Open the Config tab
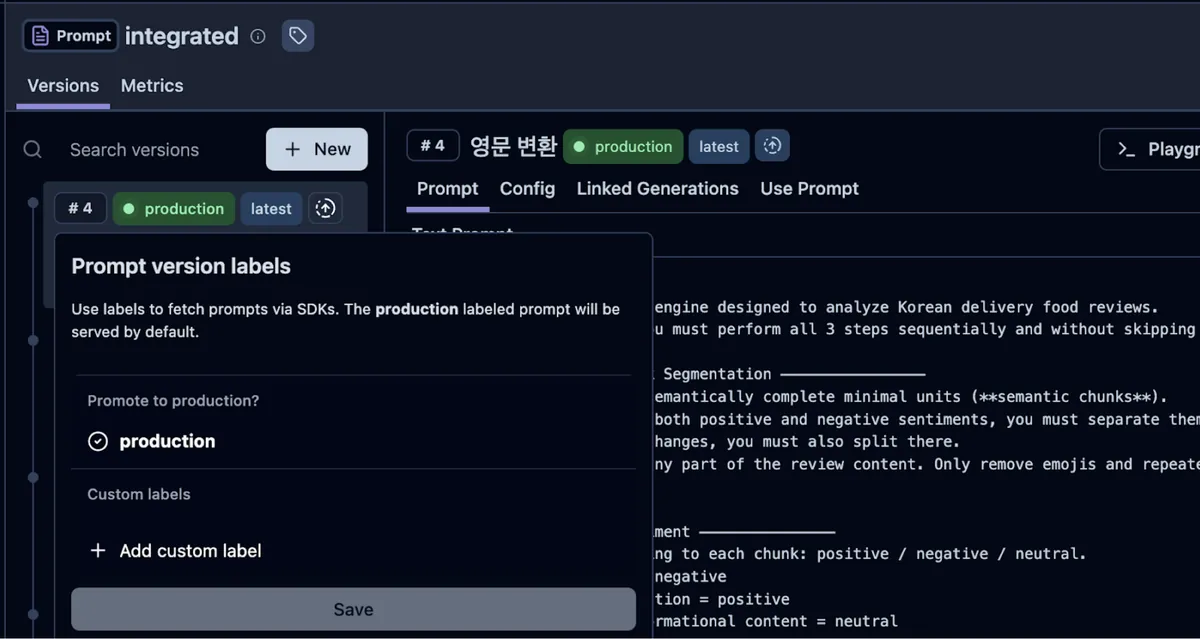Image resolution: width=1200 pixels, height=639 pixels. 527,188
